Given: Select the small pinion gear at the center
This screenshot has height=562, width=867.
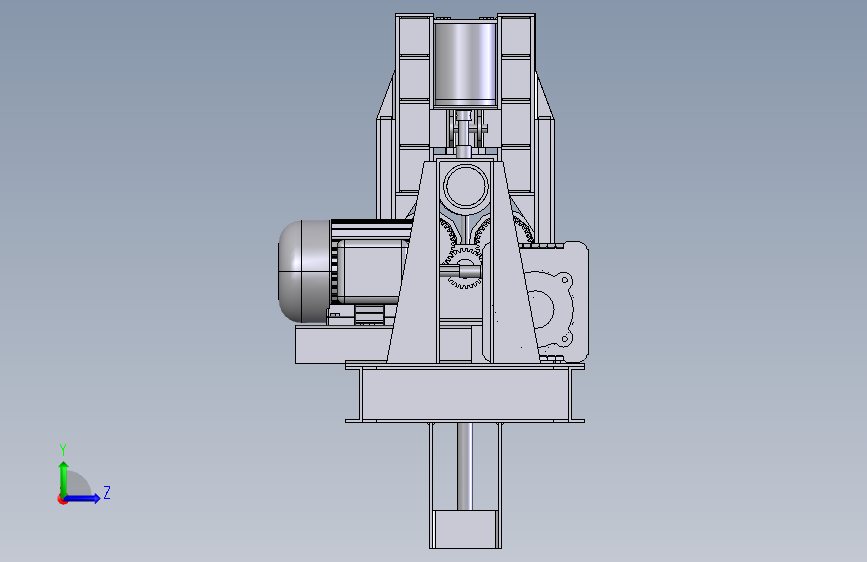Looking at the screenshot, I should [463, 269].
